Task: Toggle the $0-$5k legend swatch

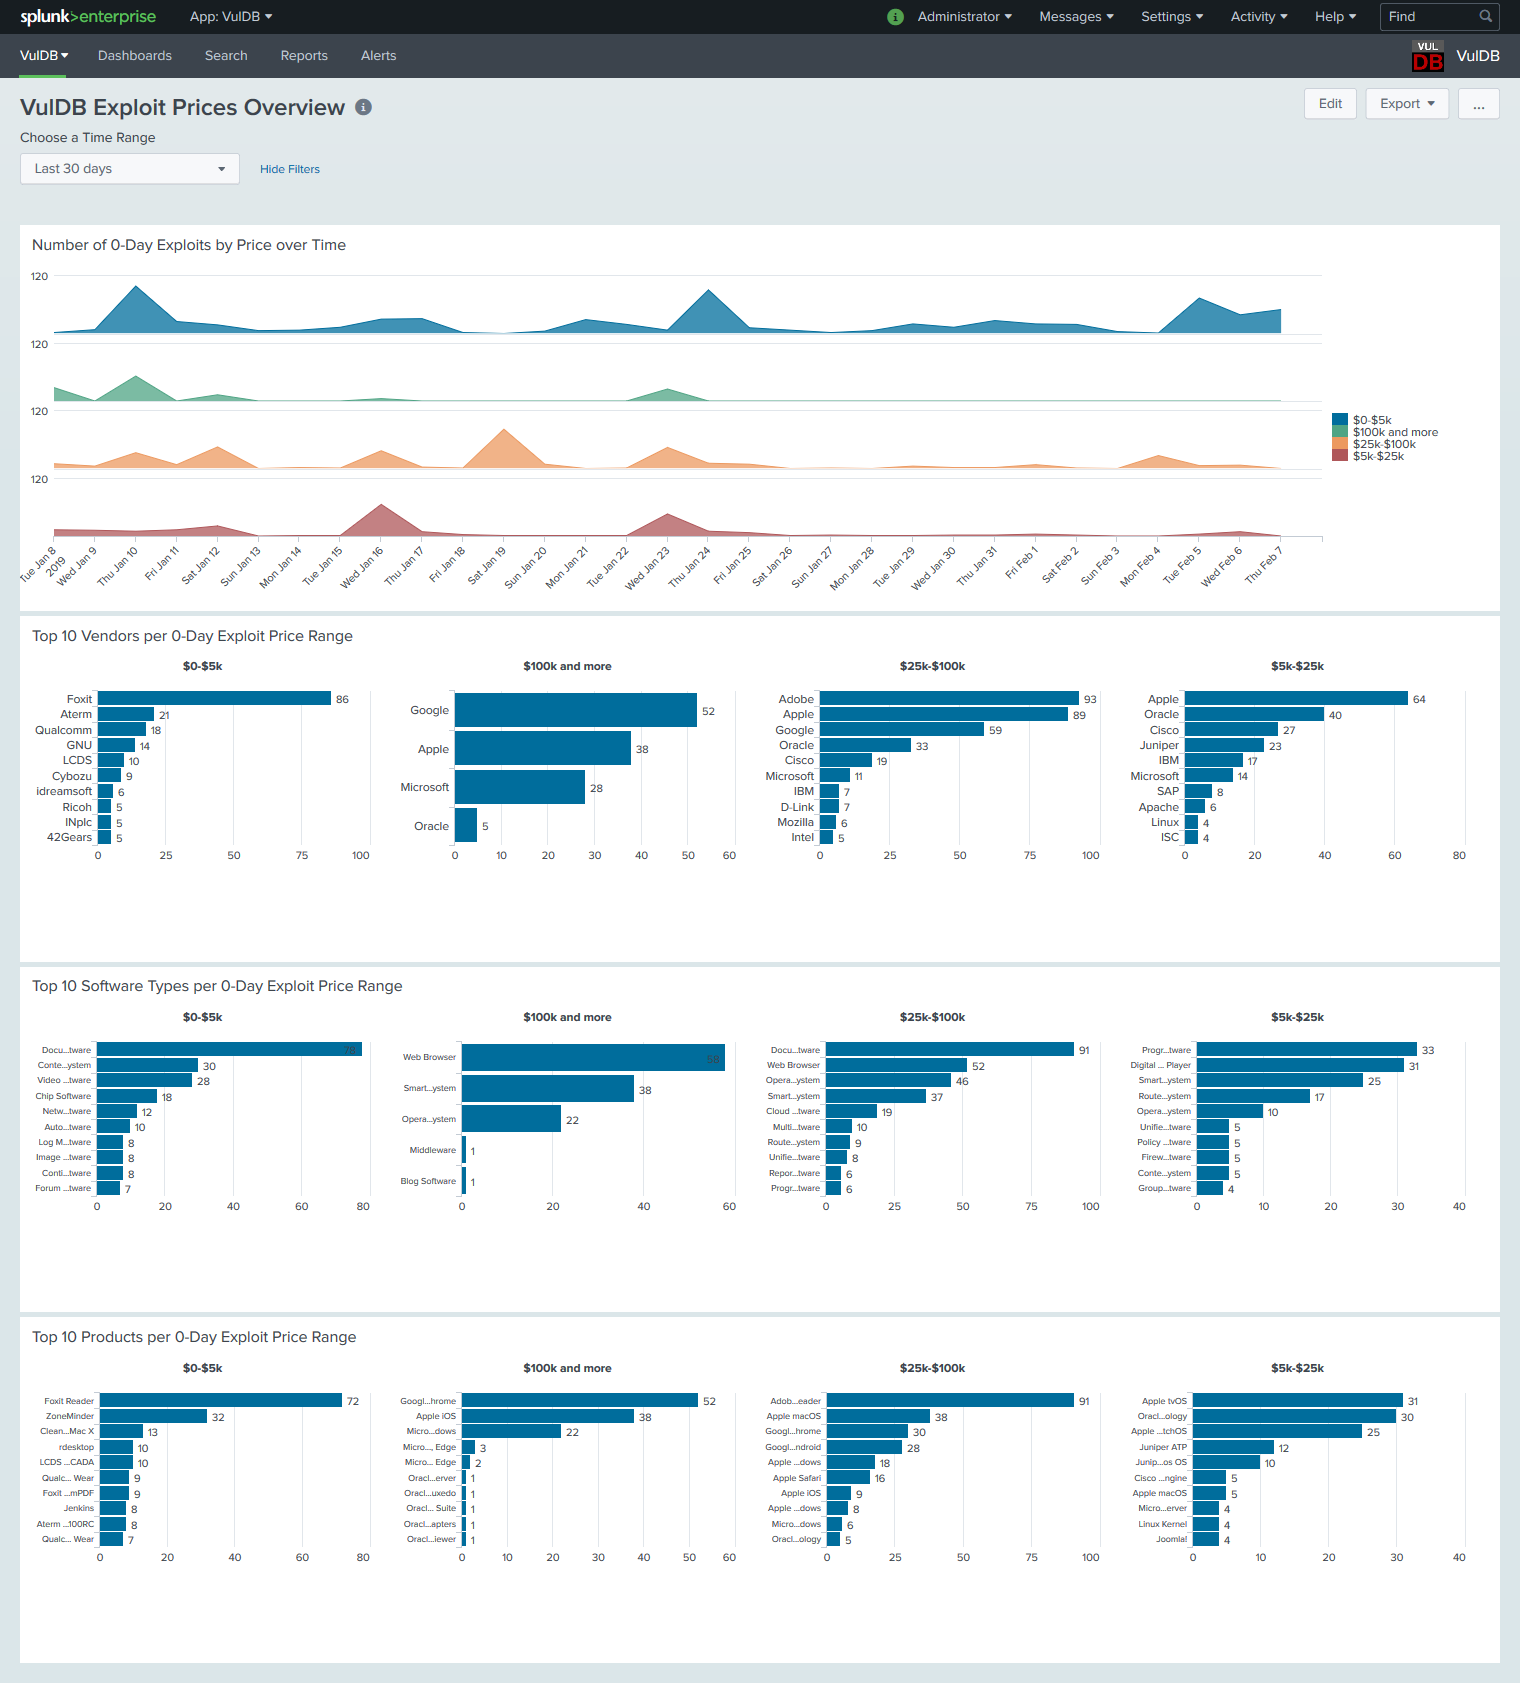Action: coord(1339,420)
